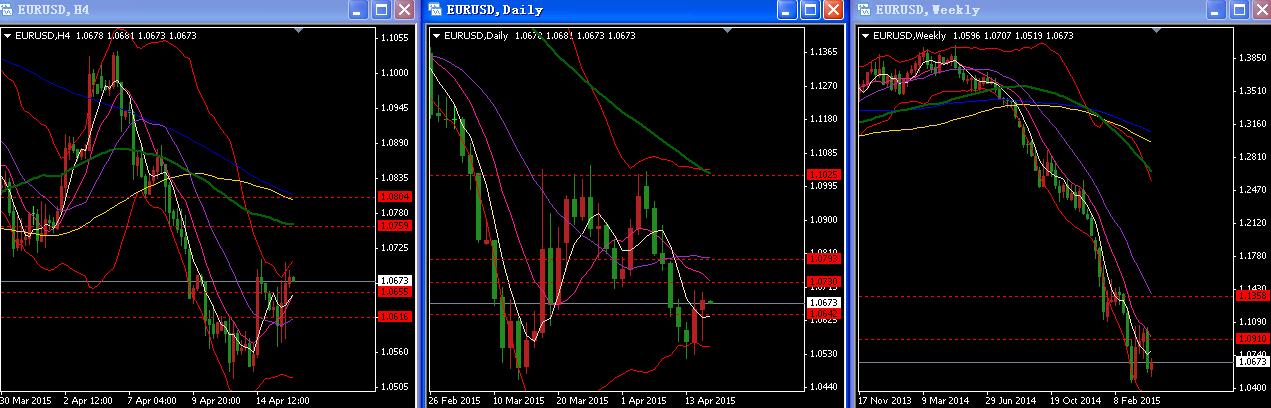Expand the triangle beside EURUSD,Daily chart label
1271x408 pixels.
pyautogui.click(x=437, y=36)
